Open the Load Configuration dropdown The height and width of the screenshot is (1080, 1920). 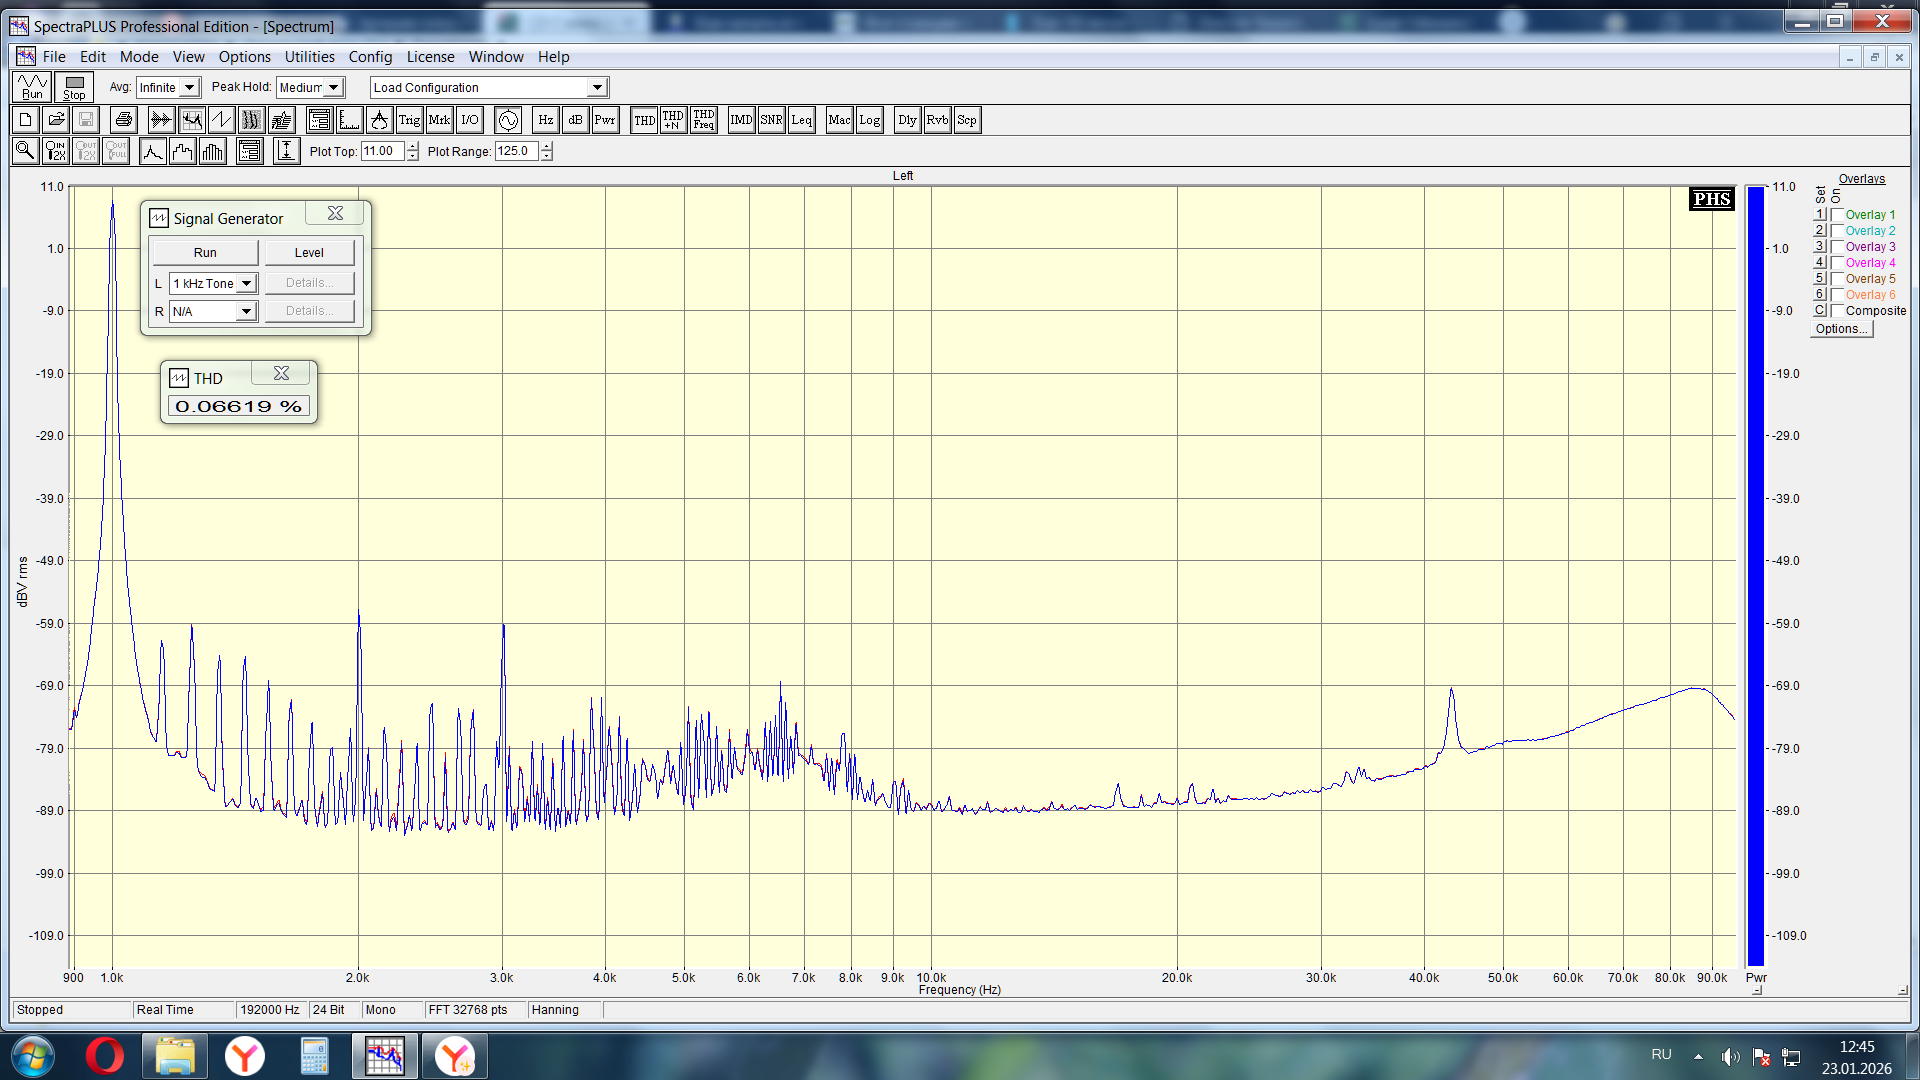tap(597, 88)
